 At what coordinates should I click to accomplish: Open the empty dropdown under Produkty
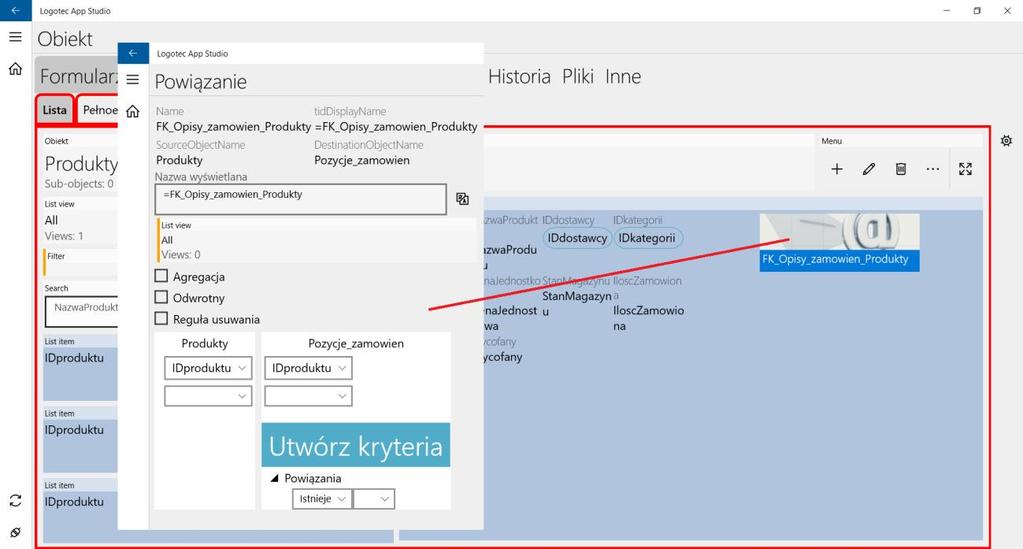tap(208, 396)
